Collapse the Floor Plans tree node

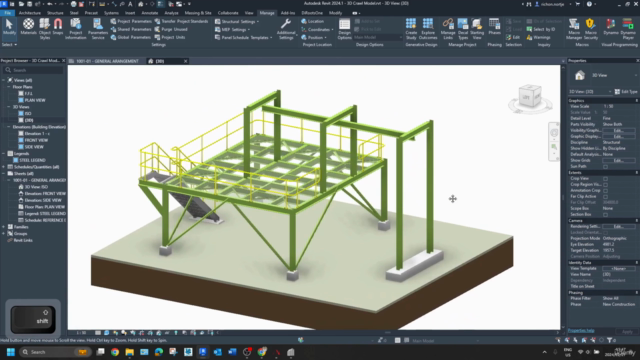pyautogui.click(x=9, y=87)
